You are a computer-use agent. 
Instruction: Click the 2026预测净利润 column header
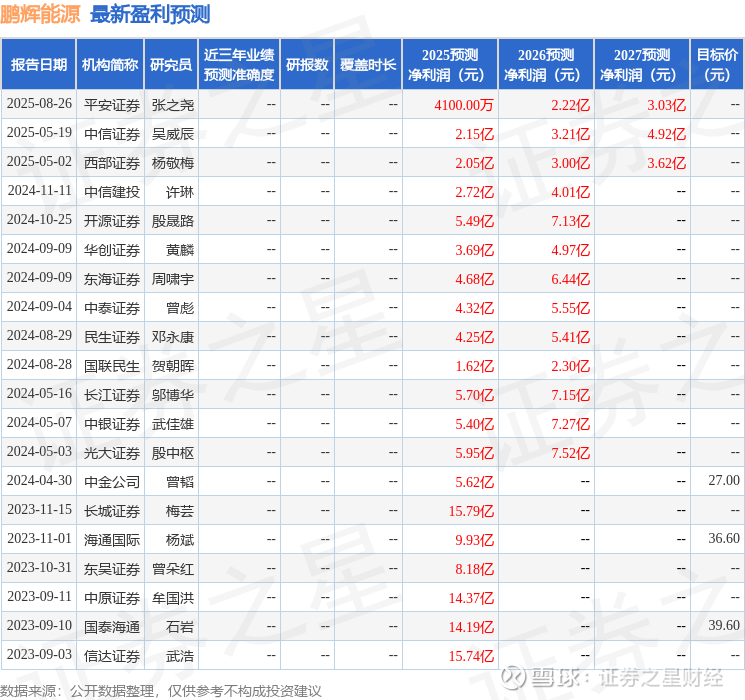pyautogui.click(x=546, y=65)
